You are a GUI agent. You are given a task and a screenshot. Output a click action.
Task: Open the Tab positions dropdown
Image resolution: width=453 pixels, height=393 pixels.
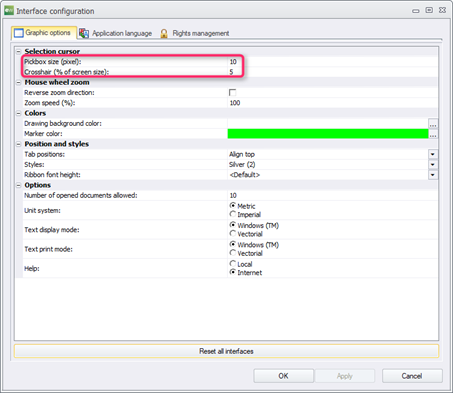click(433, 154)
